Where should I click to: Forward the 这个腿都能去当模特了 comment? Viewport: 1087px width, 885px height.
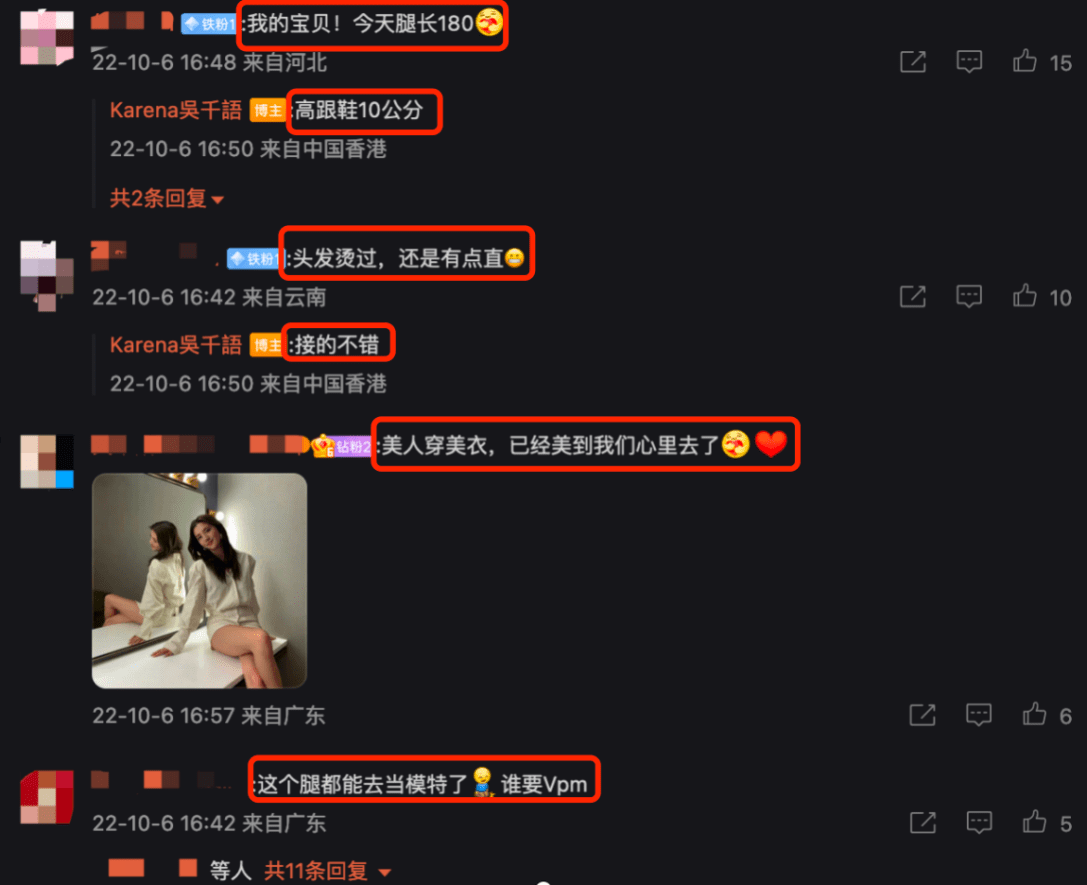(923, 823)
